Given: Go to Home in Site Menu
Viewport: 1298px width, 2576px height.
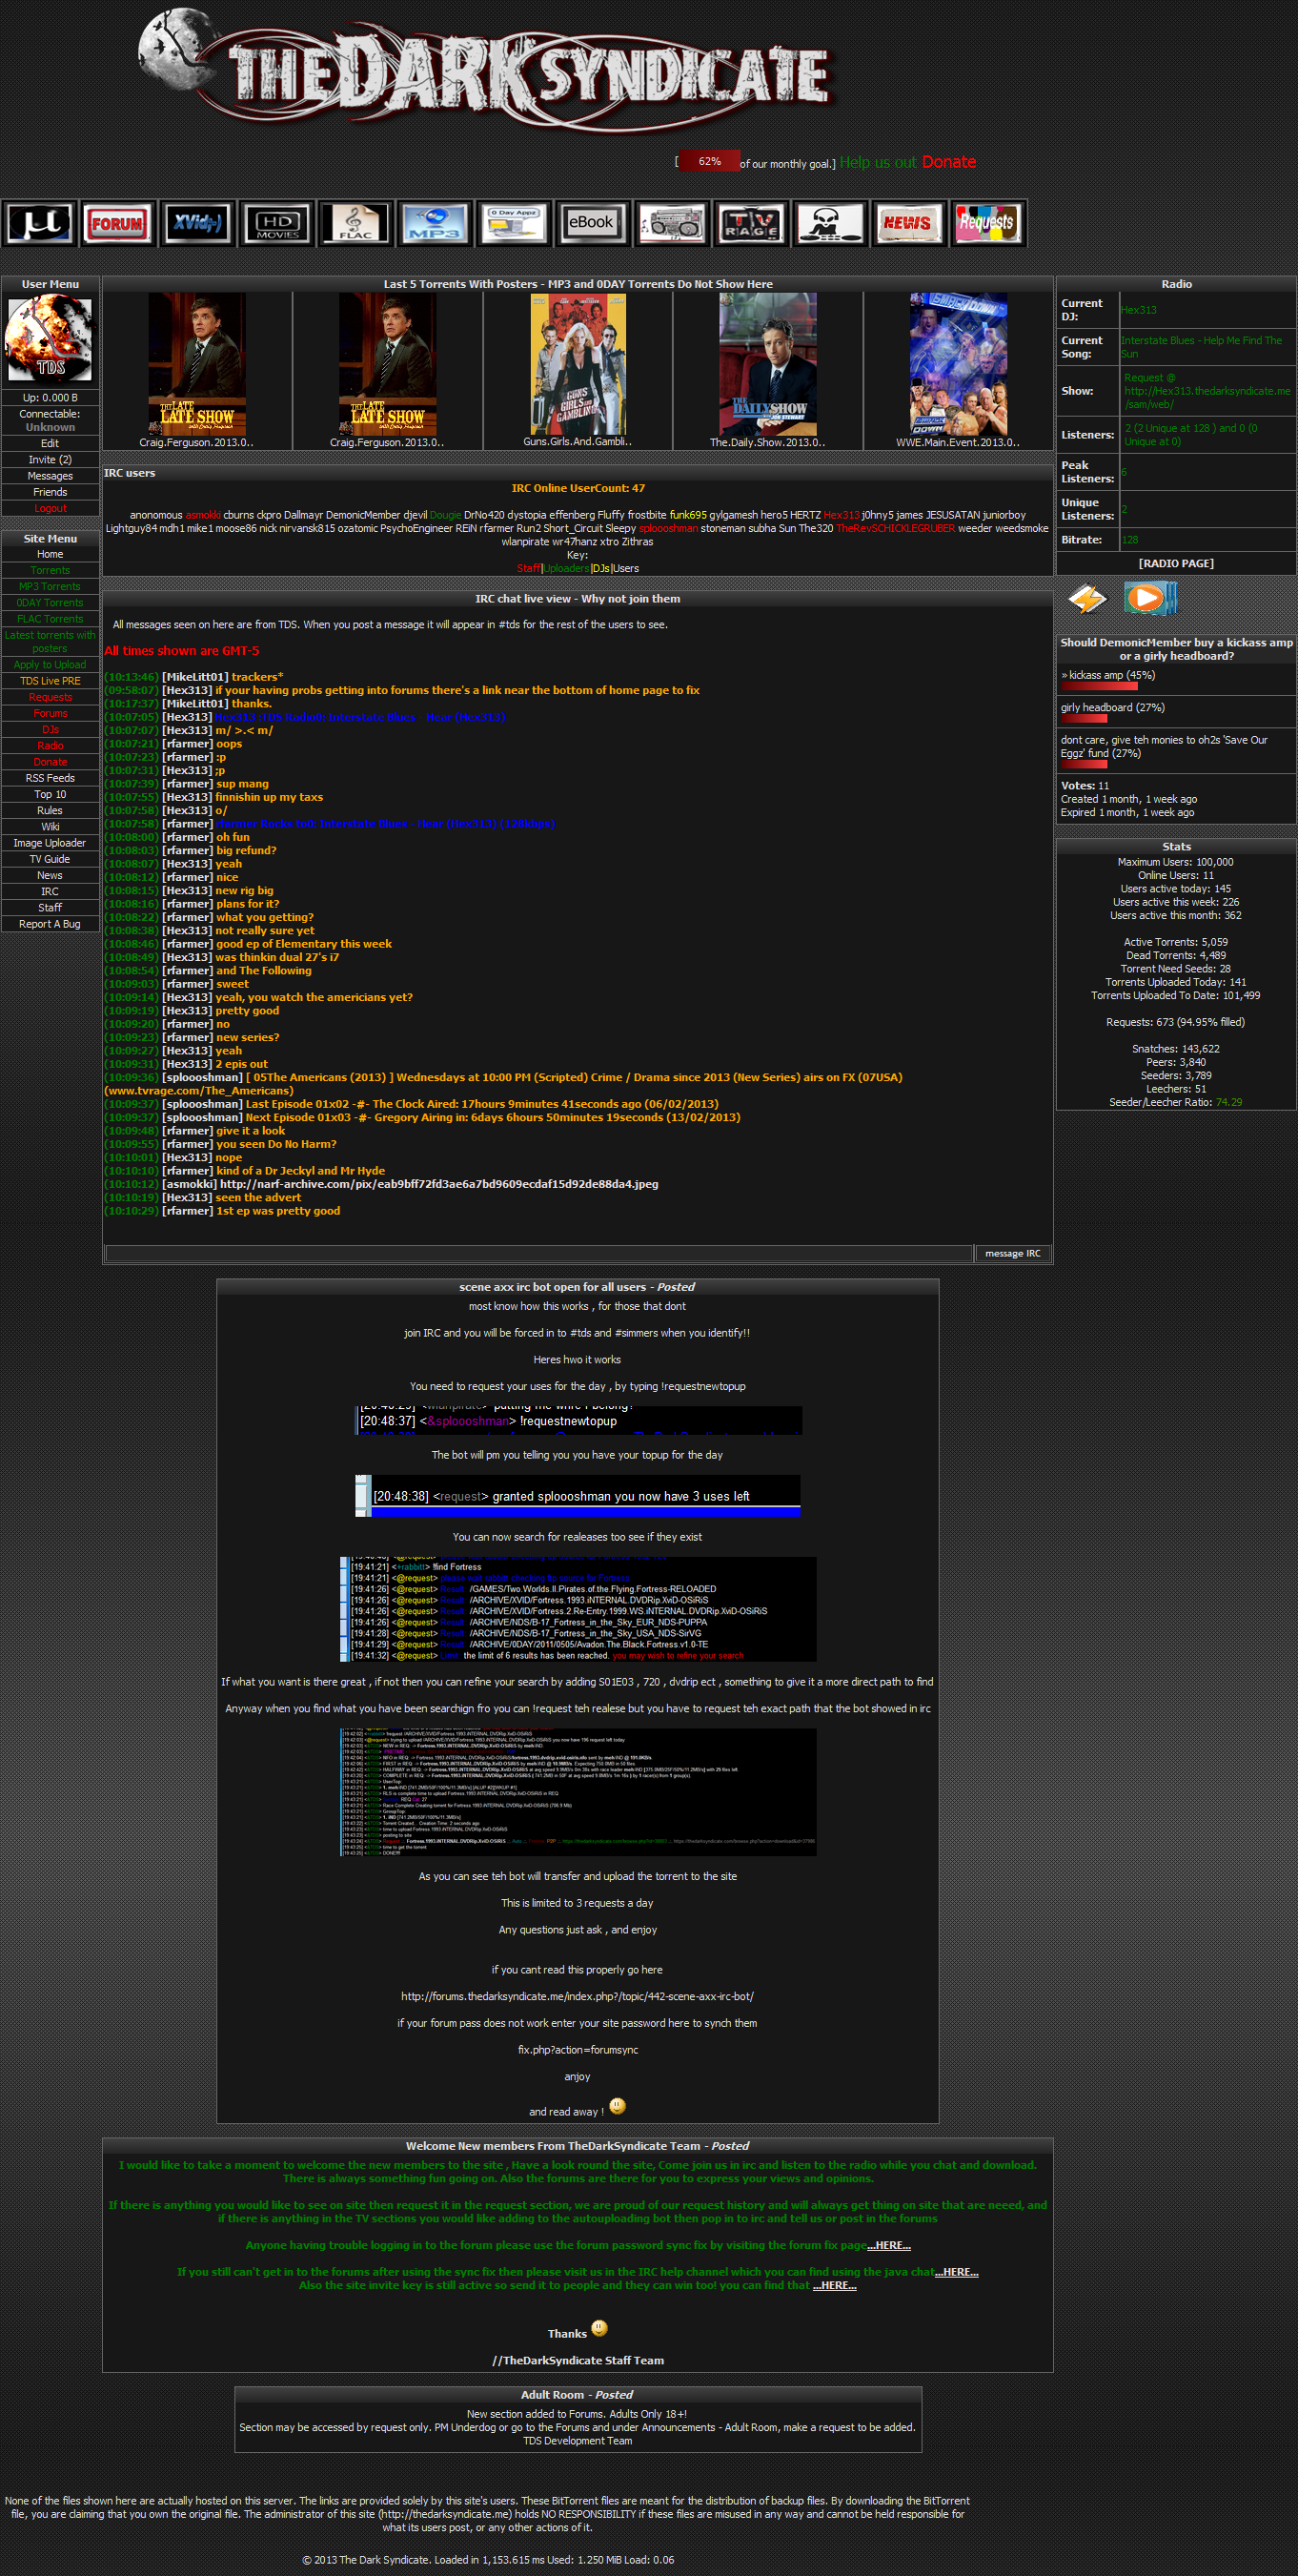Looking at the screenshot, I should point(50,554).
